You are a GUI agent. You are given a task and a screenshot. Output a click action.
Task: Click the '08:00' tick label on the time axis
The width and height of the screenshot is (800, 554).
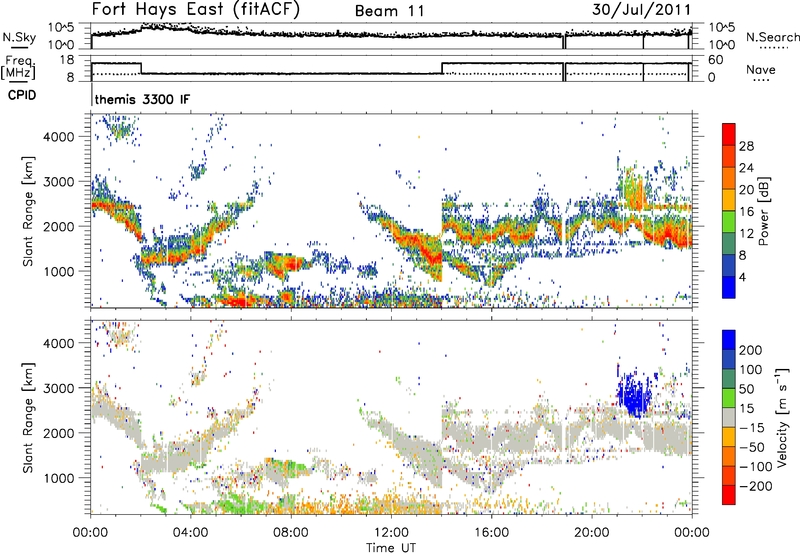pyautogui.click(x=291, y=533)
